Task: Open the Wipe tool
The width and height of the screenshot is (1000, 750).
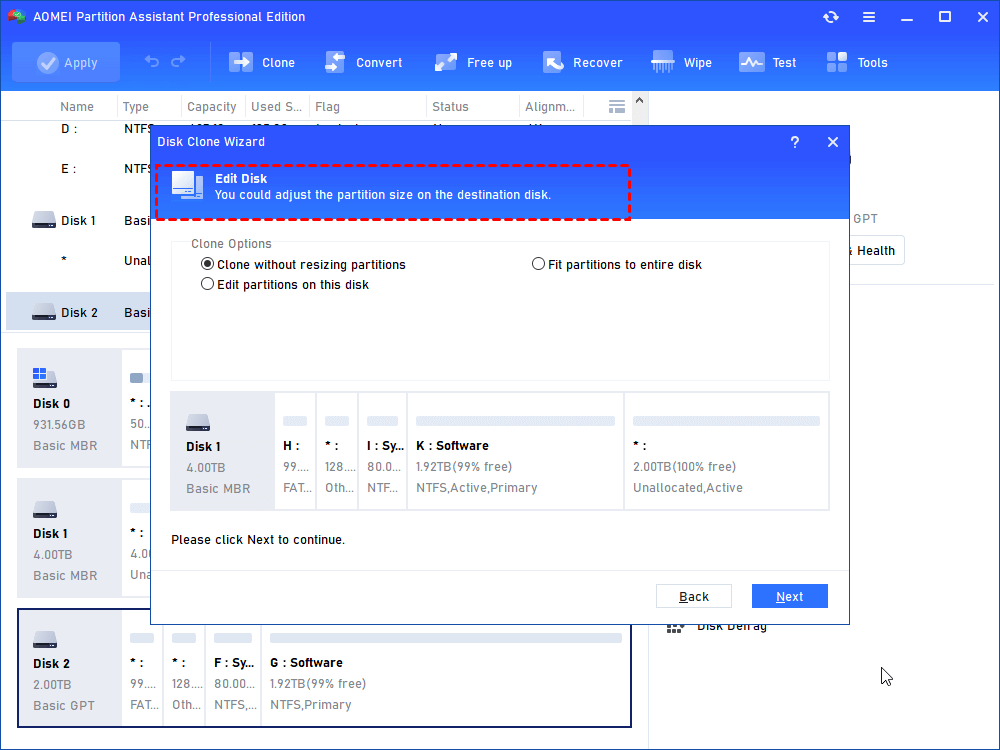Action: (681, 62)
